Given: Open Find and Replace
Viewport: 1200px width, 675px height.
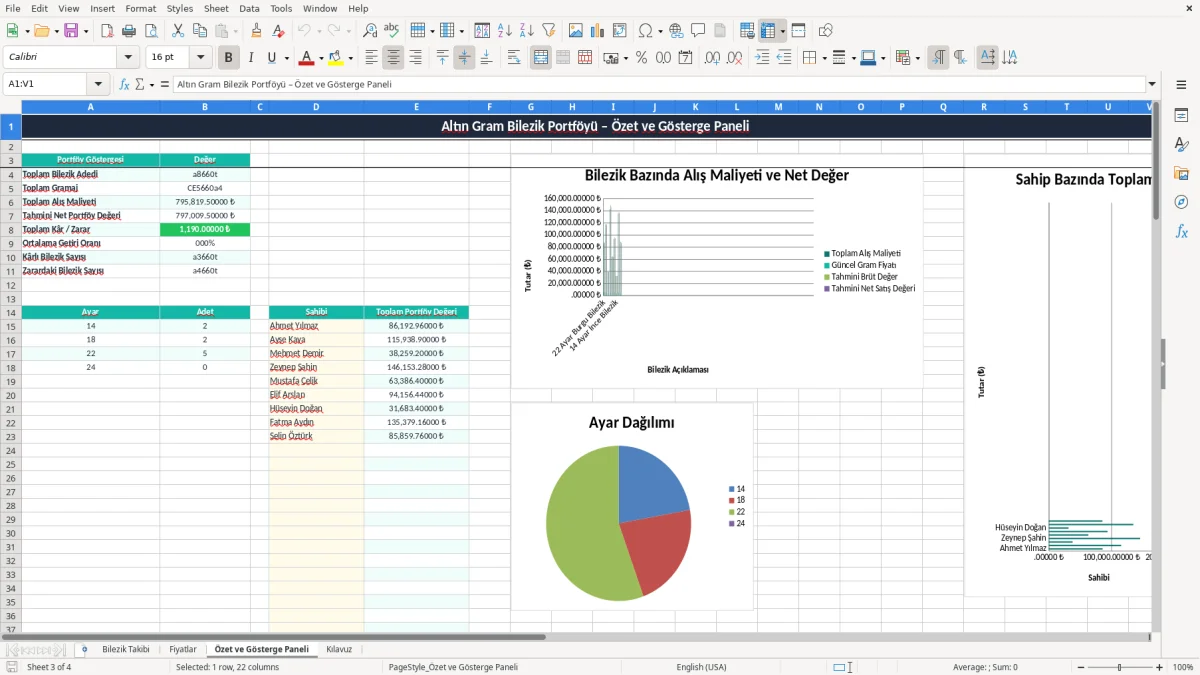Looking at the screenshot, I should pos(370,31).
